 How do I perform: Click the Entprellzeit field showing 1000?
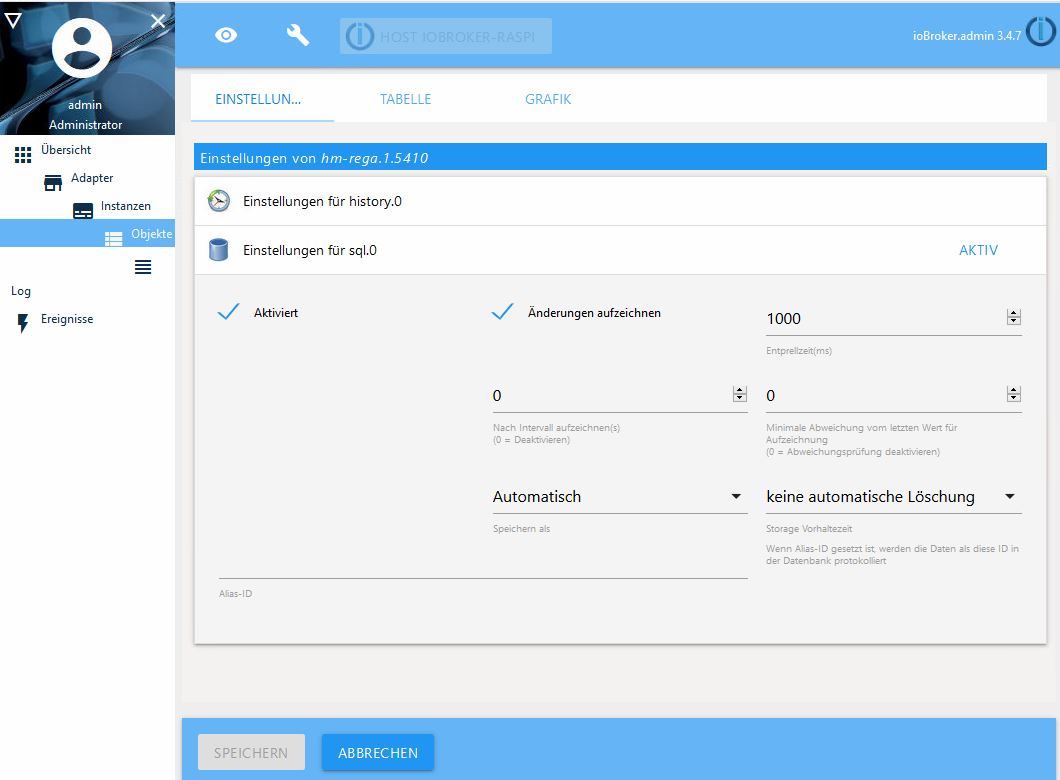(885, 318)
